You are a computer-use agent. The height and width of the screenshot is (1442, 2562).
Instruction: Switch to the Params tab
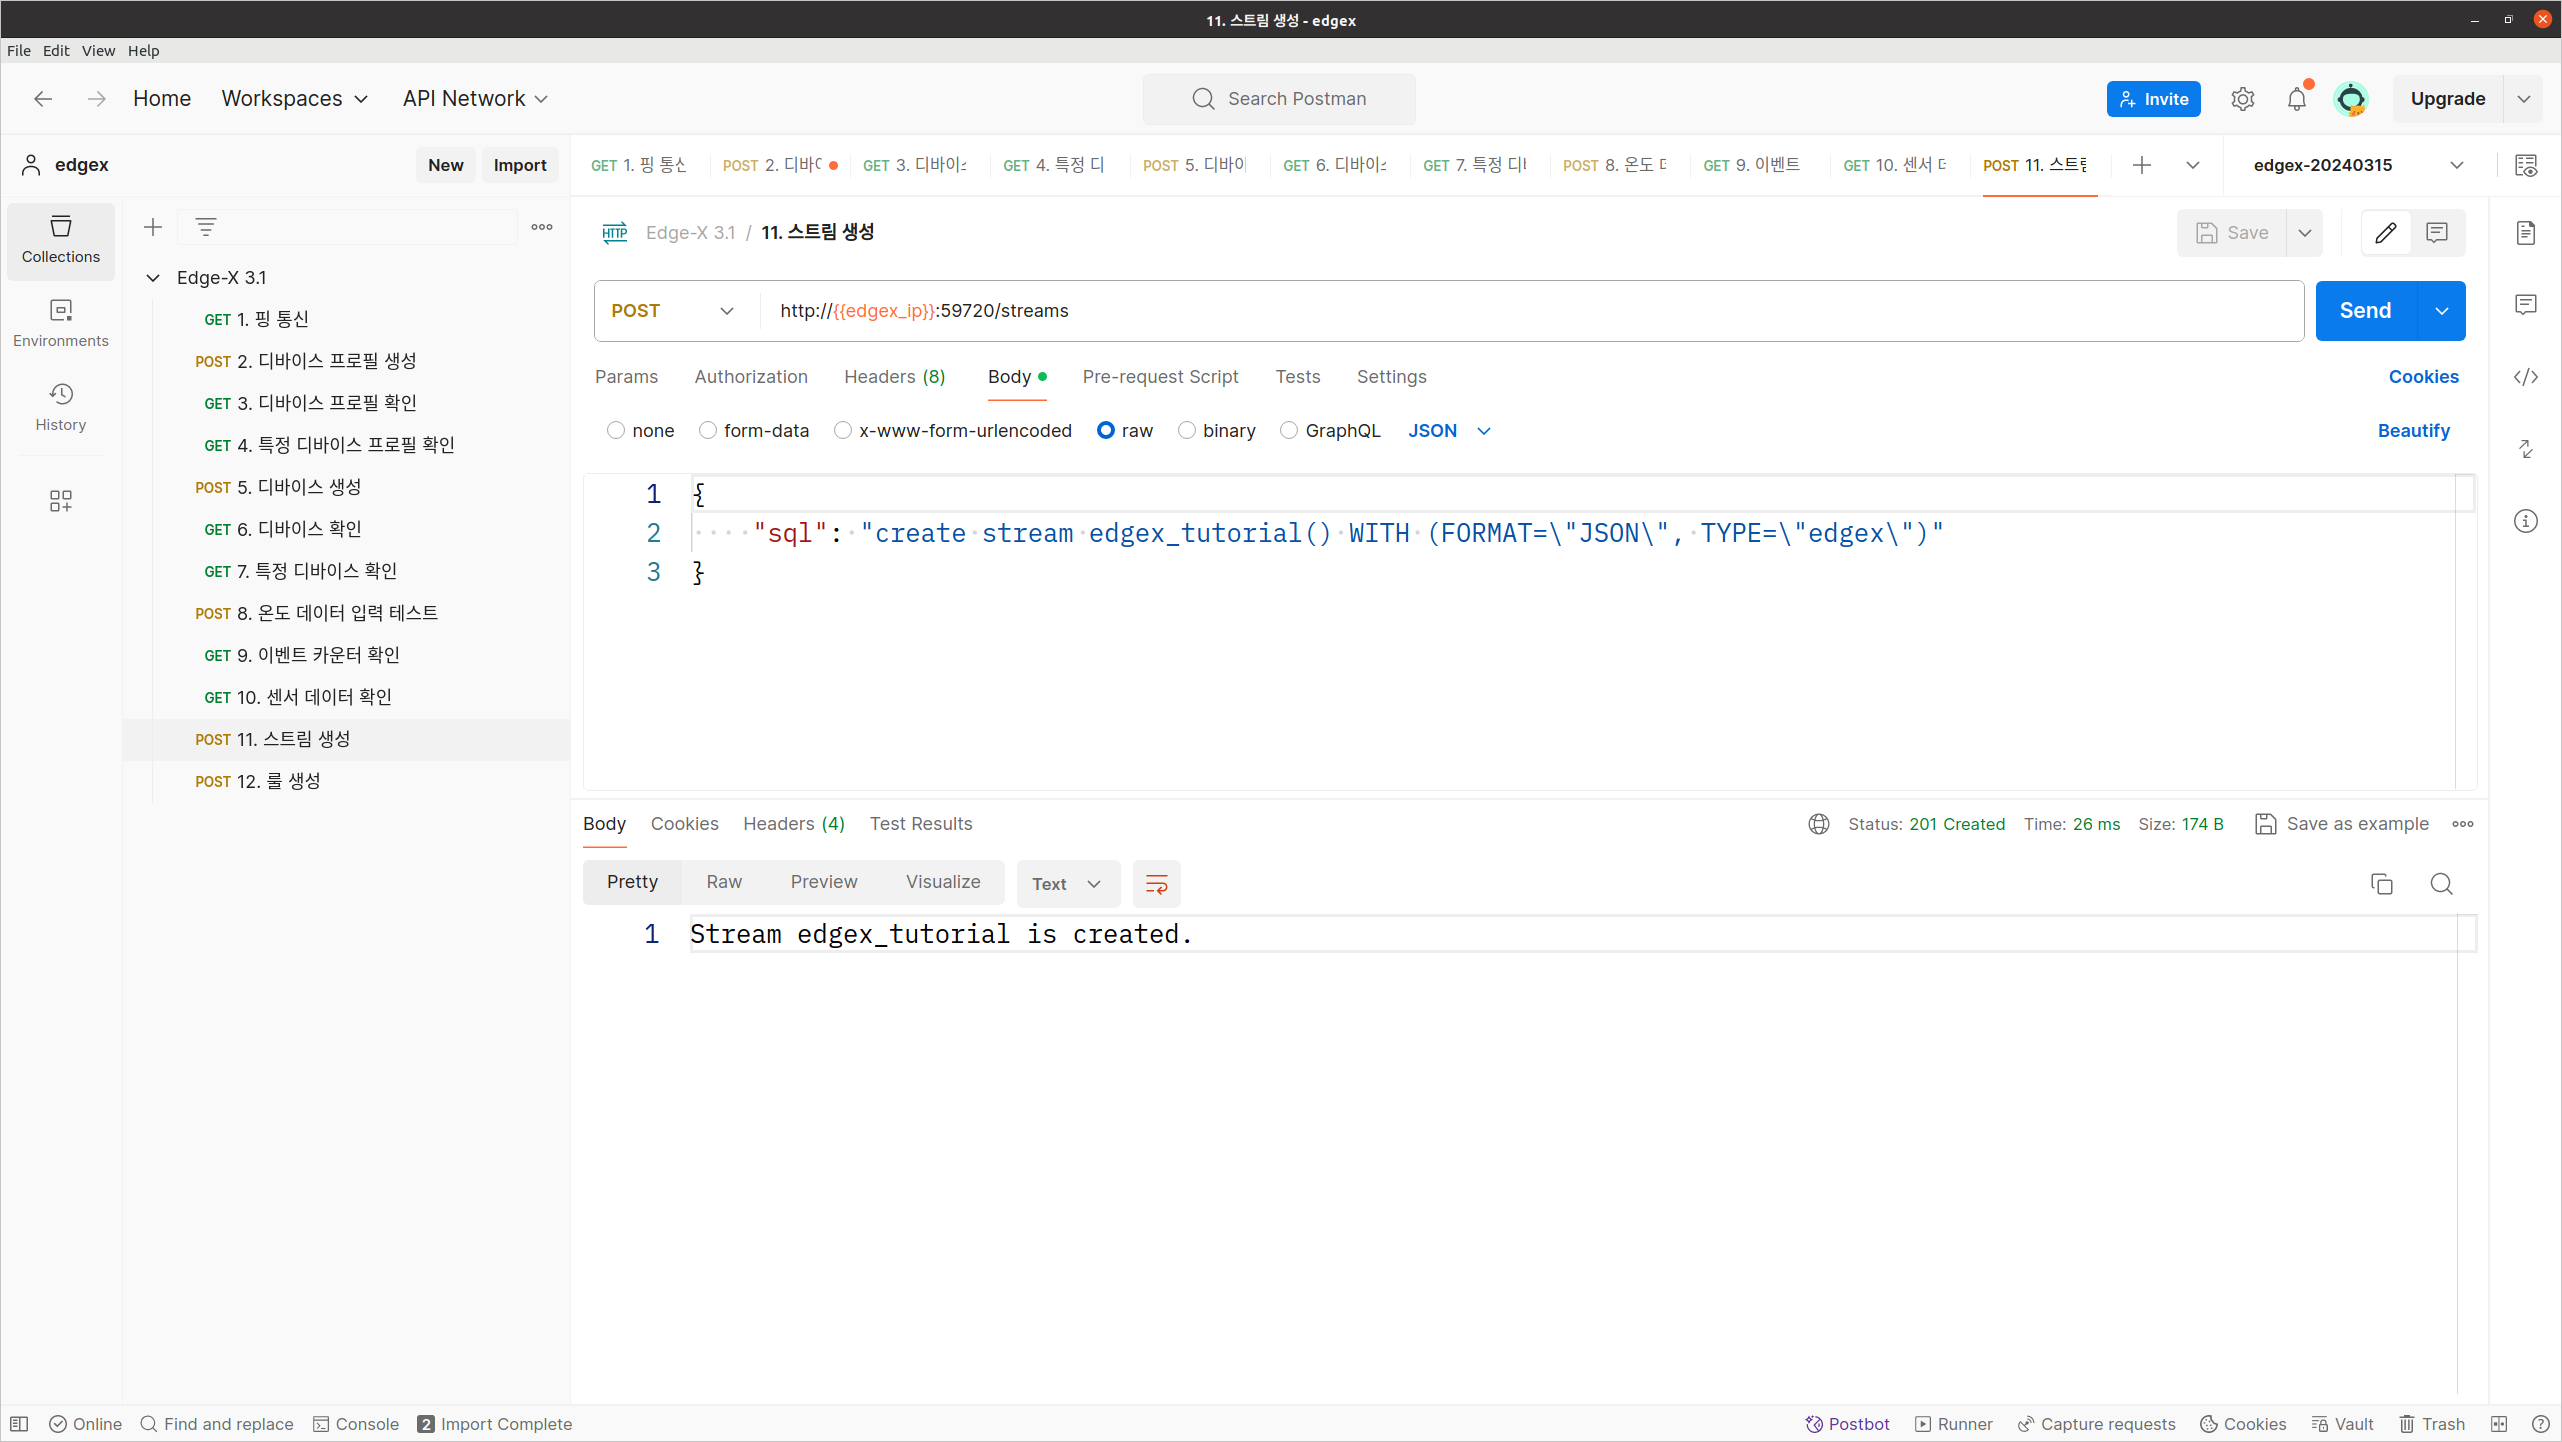point(626,377)
